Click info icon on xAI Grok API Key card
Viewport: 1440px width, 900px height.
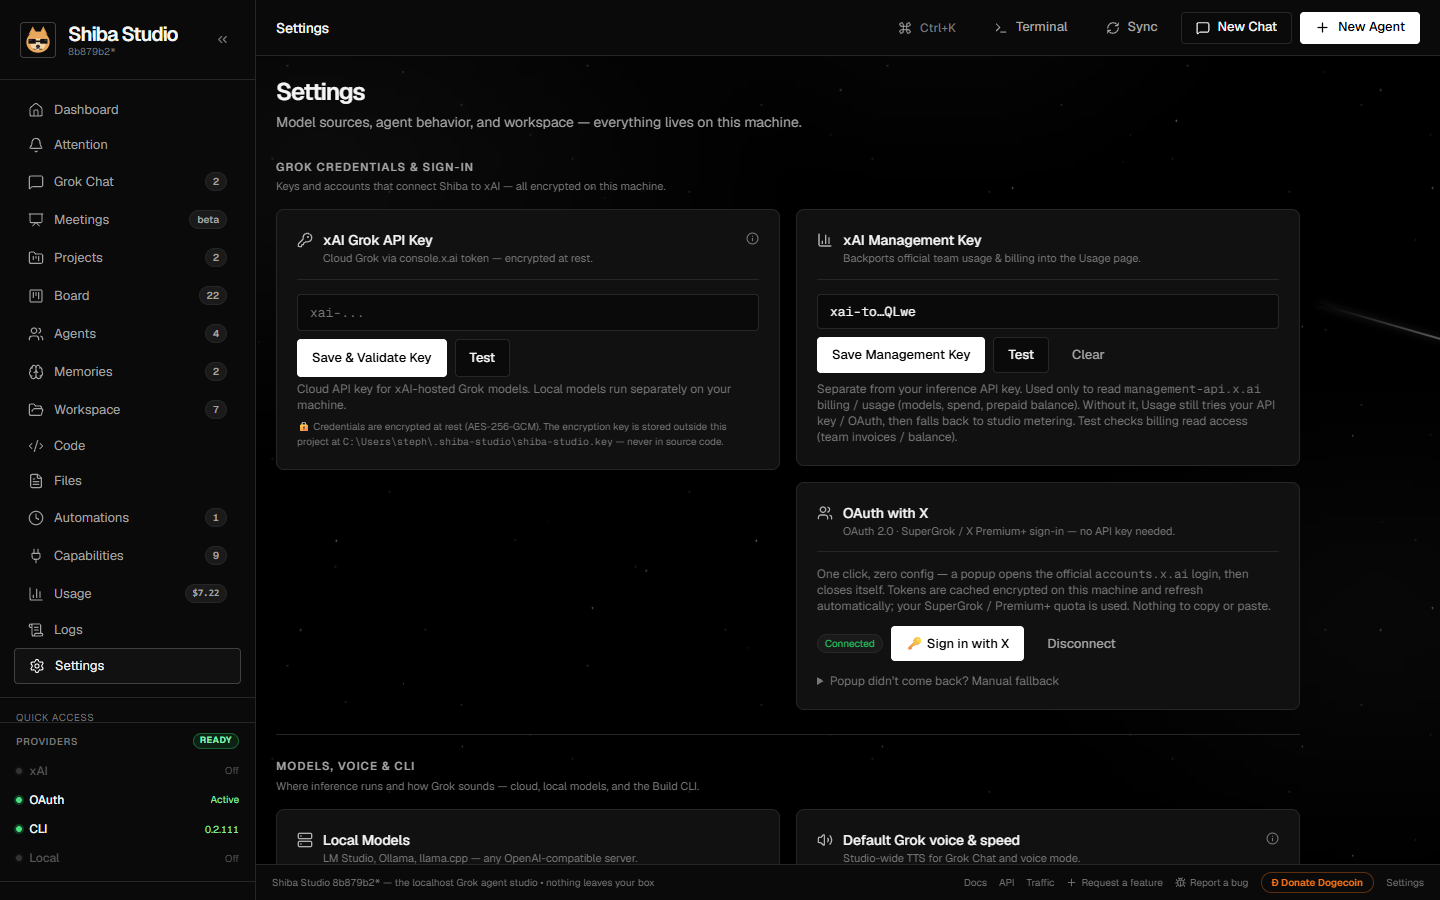752,239
